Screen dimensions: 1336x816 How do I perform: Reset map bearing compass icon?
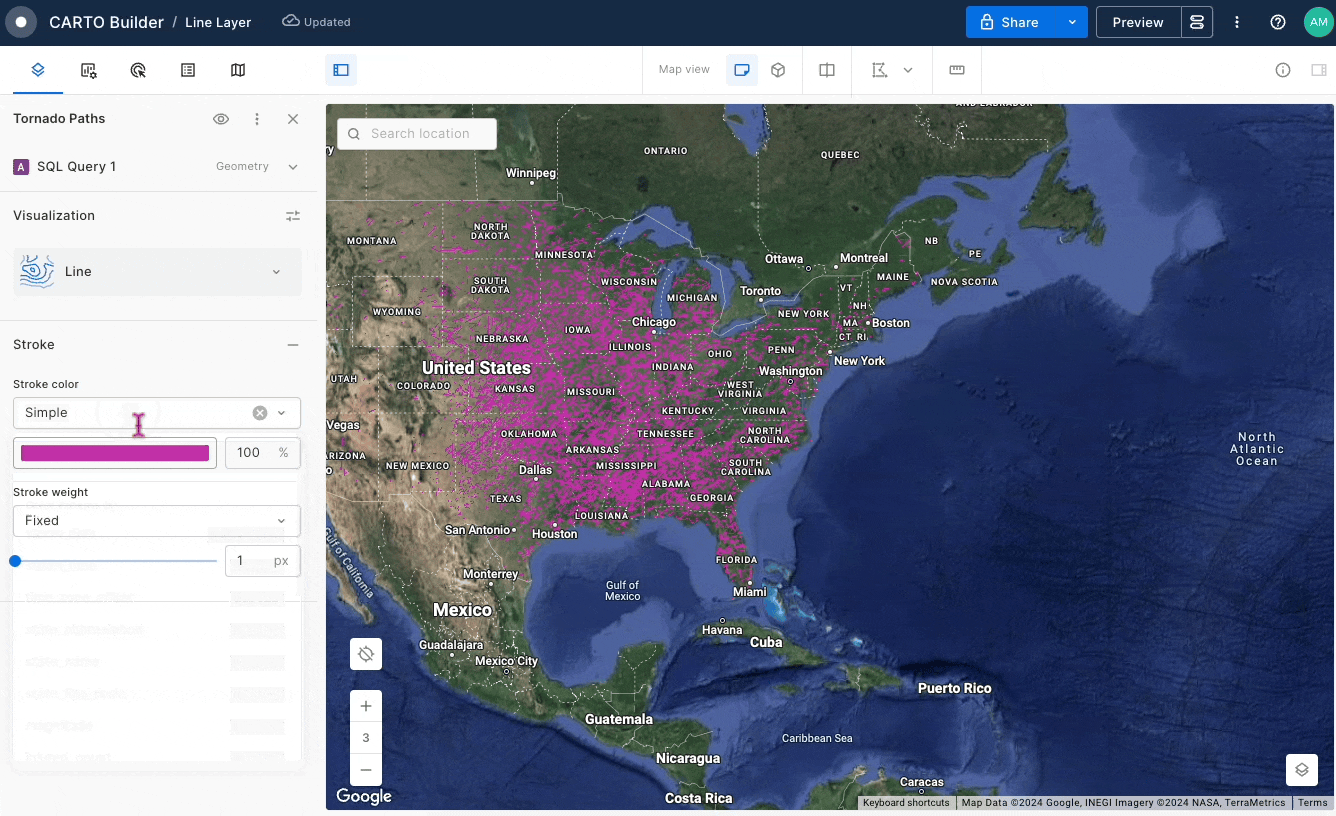[366, 654]
